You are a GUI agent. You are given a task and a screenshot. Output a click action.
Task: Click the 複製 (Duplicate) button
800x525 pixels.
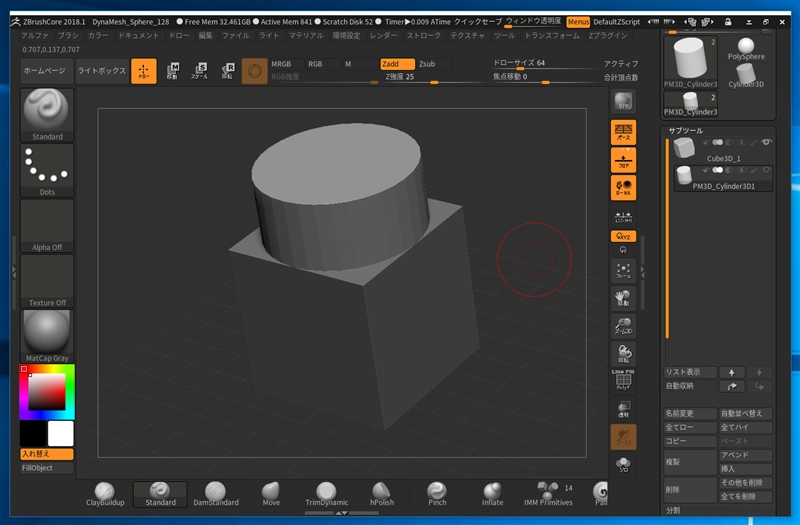pyautogui.click(x=690, y=462)
